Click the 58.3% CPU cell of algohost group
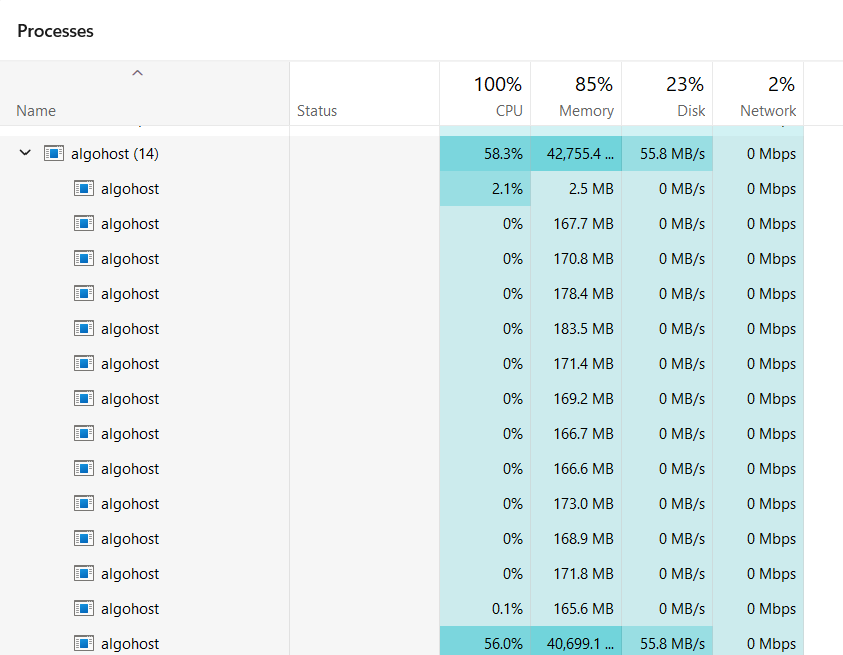The width and height of the screenshot is (843, 655). (x=485, y=154)
